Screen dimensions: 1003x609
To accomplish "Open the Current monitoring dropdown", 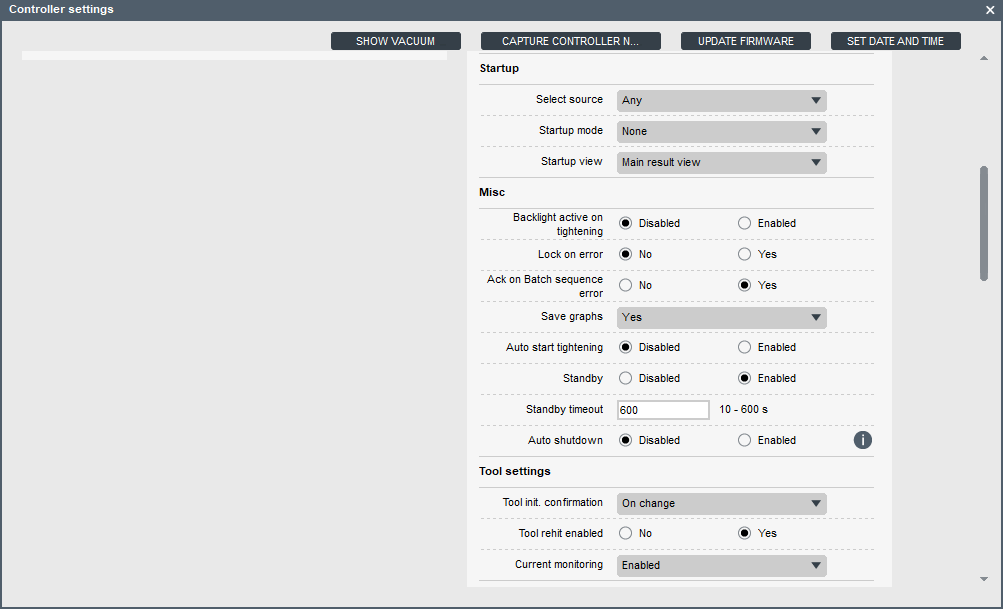I will [x=722, y=566].
